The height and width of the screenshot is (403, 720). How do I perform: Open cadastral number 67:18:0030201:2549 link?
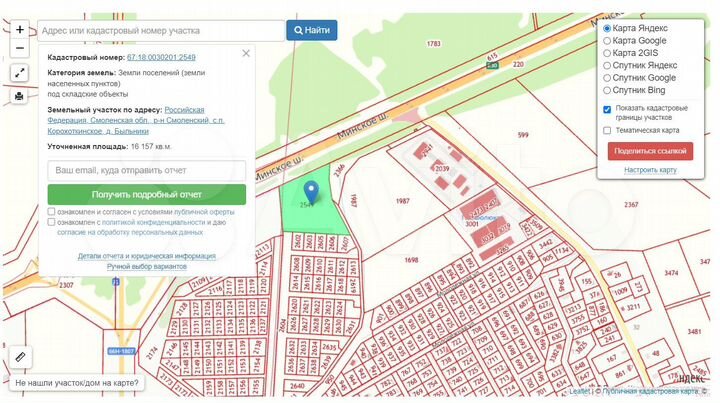tap(161, 58)
